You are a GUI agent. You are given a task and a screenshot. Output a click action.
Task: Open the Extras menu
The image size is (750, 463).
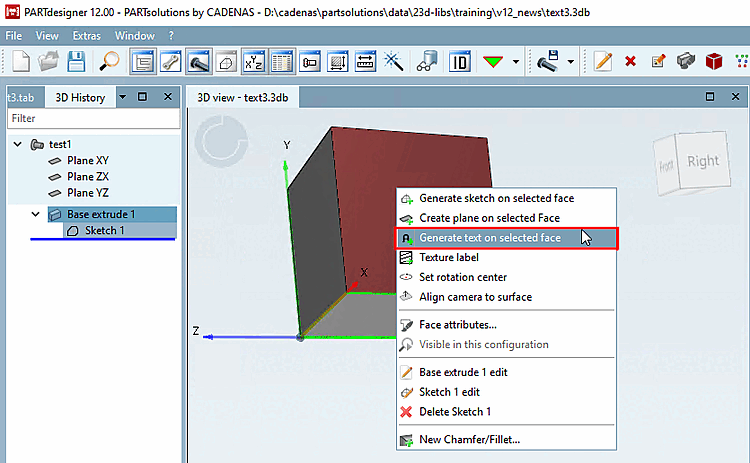[87, 36]
